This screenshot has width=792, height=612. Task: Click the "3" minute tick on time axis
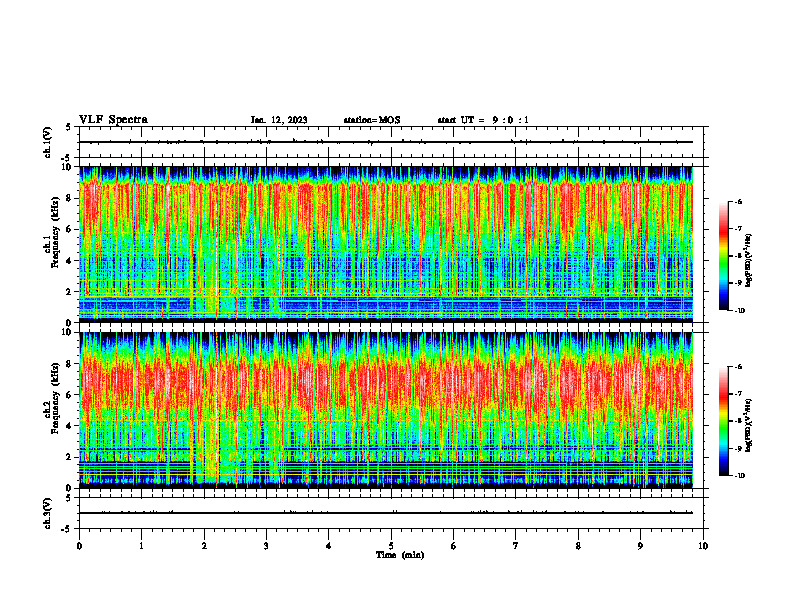point(266,546)
